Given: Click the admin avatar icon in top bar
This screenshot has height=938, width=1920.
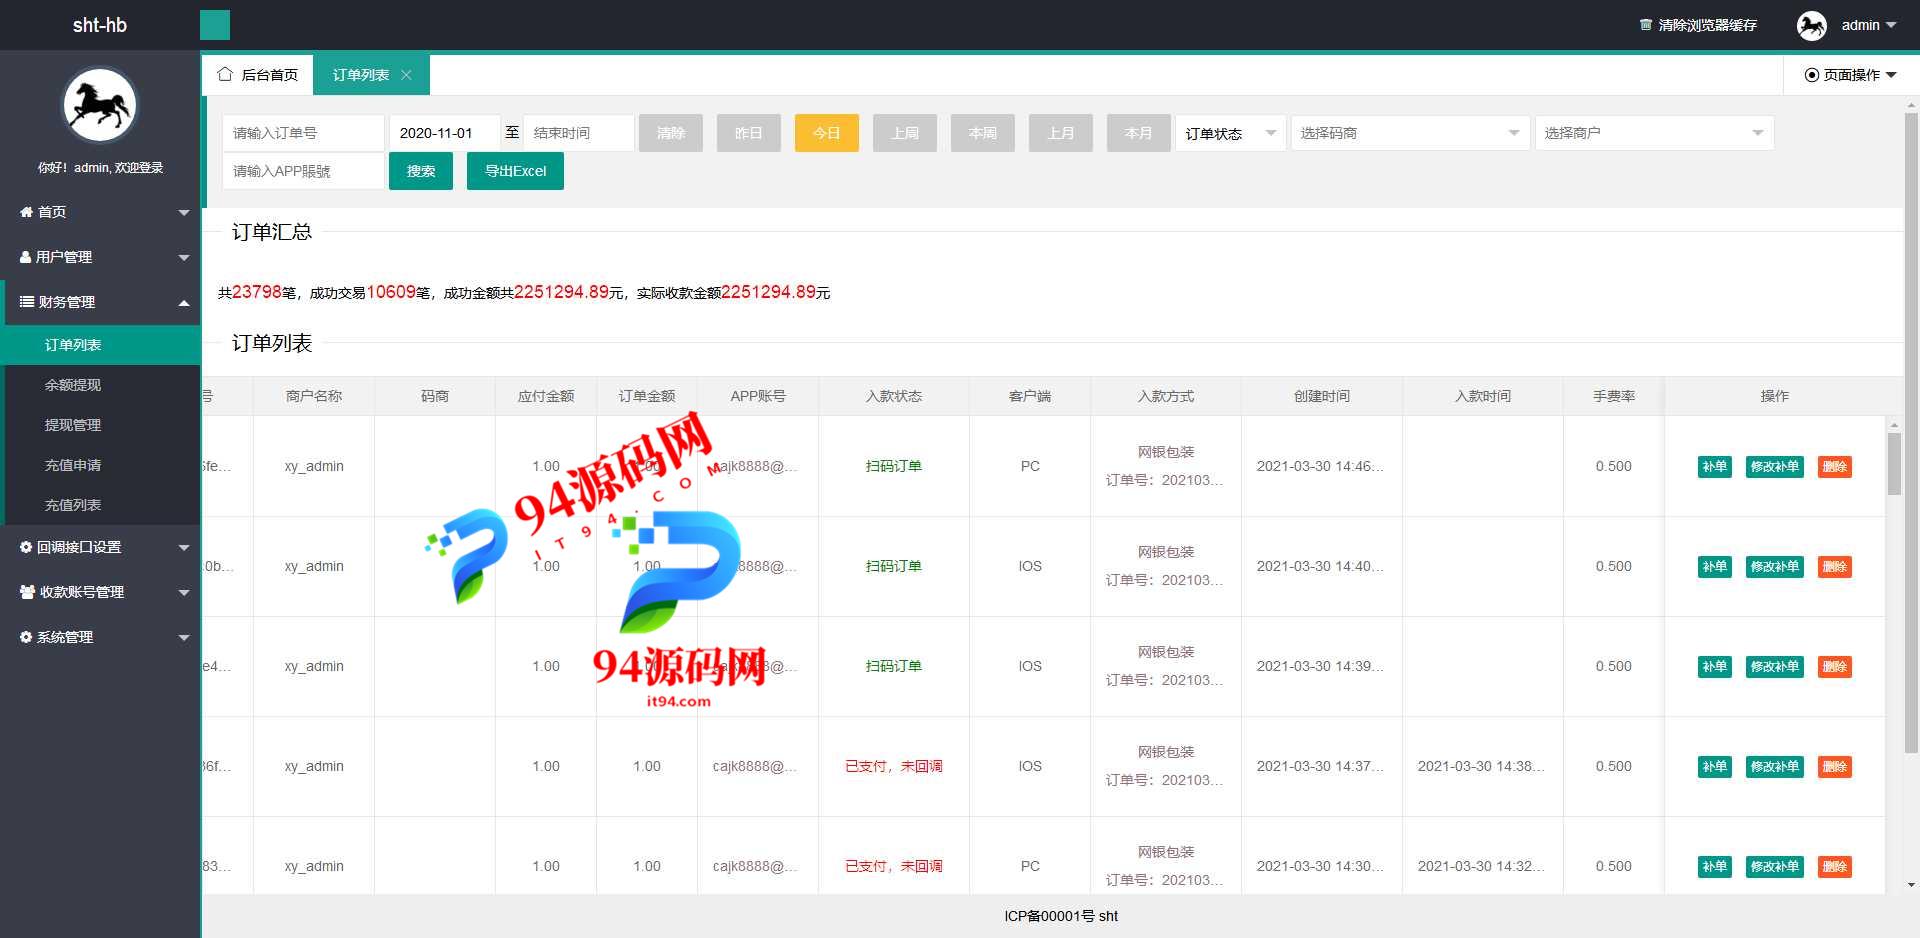Looking at the screenshot, I should coord(1811,25).
